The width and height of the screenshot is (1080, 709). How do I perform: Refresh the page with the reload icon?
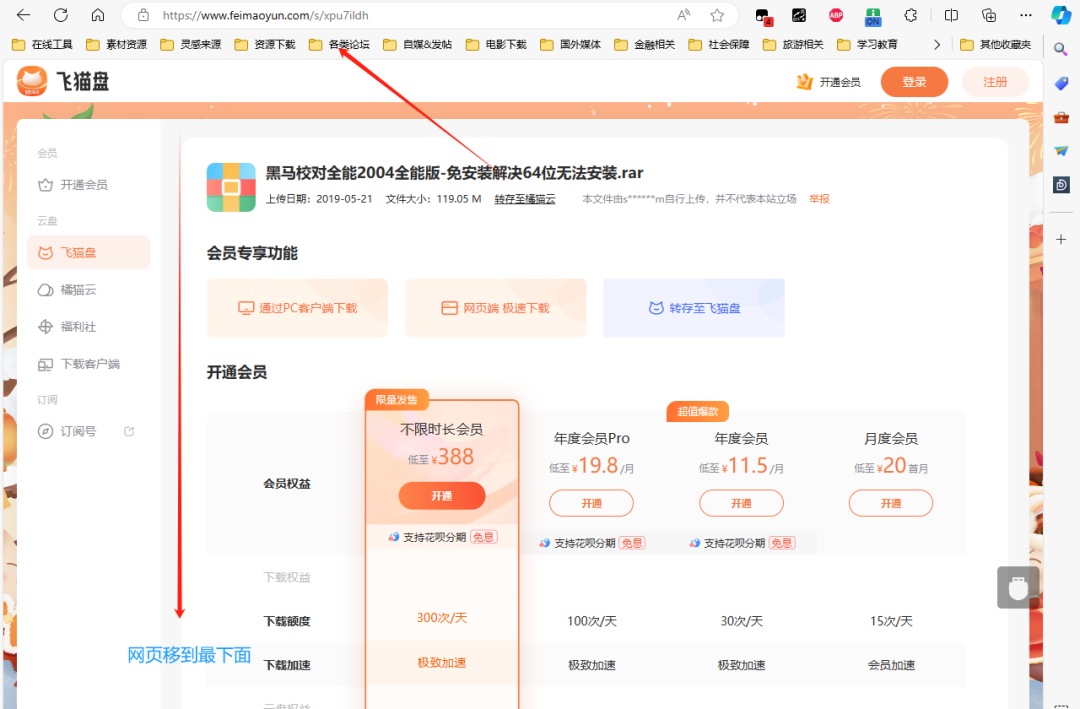point(61,14)
